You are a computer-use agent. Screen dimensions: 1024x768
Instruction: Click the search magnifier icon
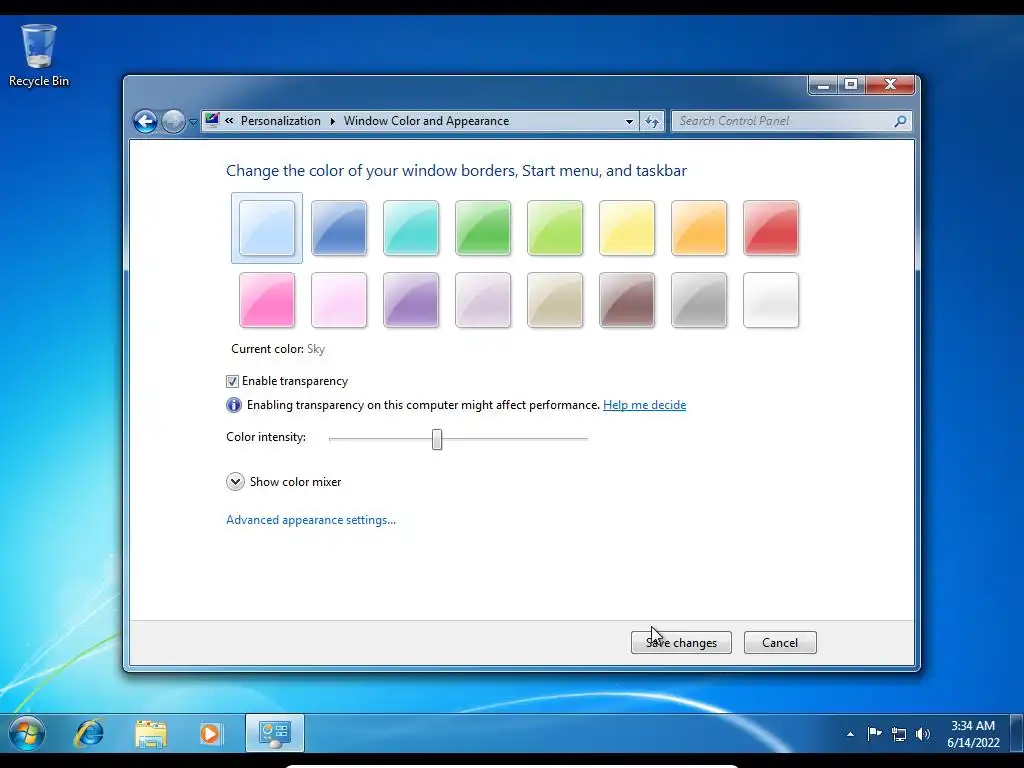point(900,121)
